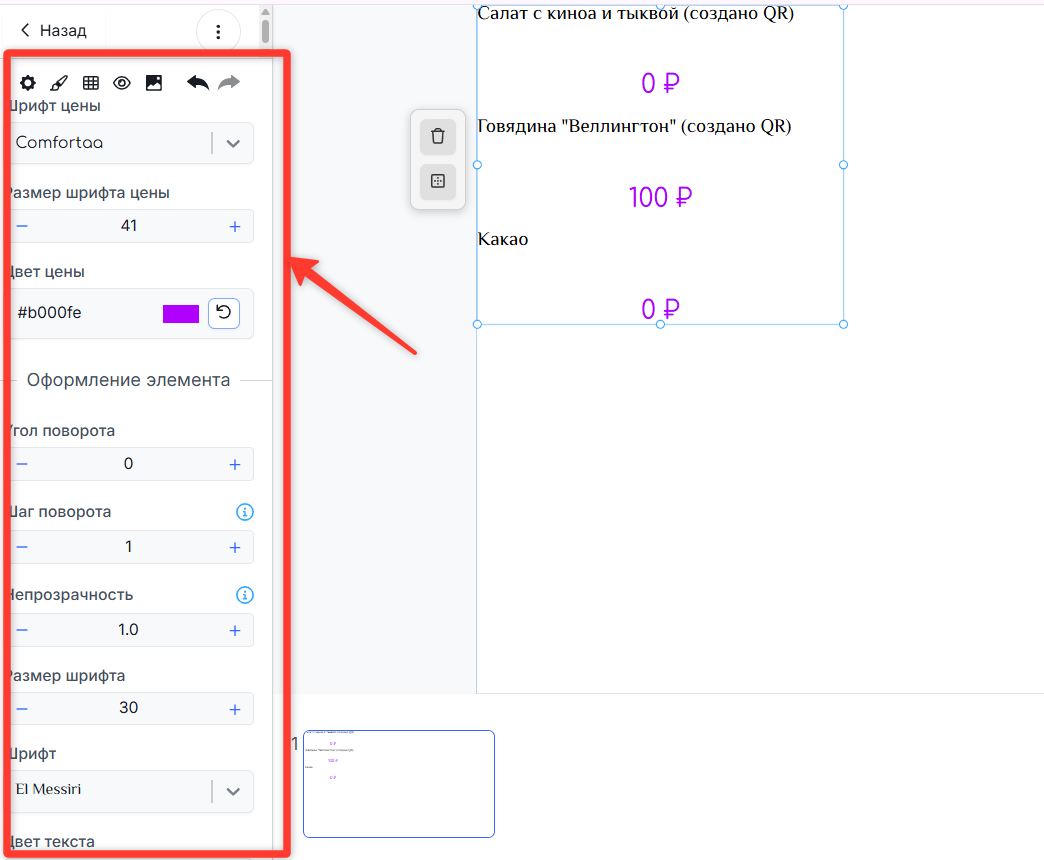
Task: Select the brush style icon
Action: pyautogui.click(x=59, y=83)
